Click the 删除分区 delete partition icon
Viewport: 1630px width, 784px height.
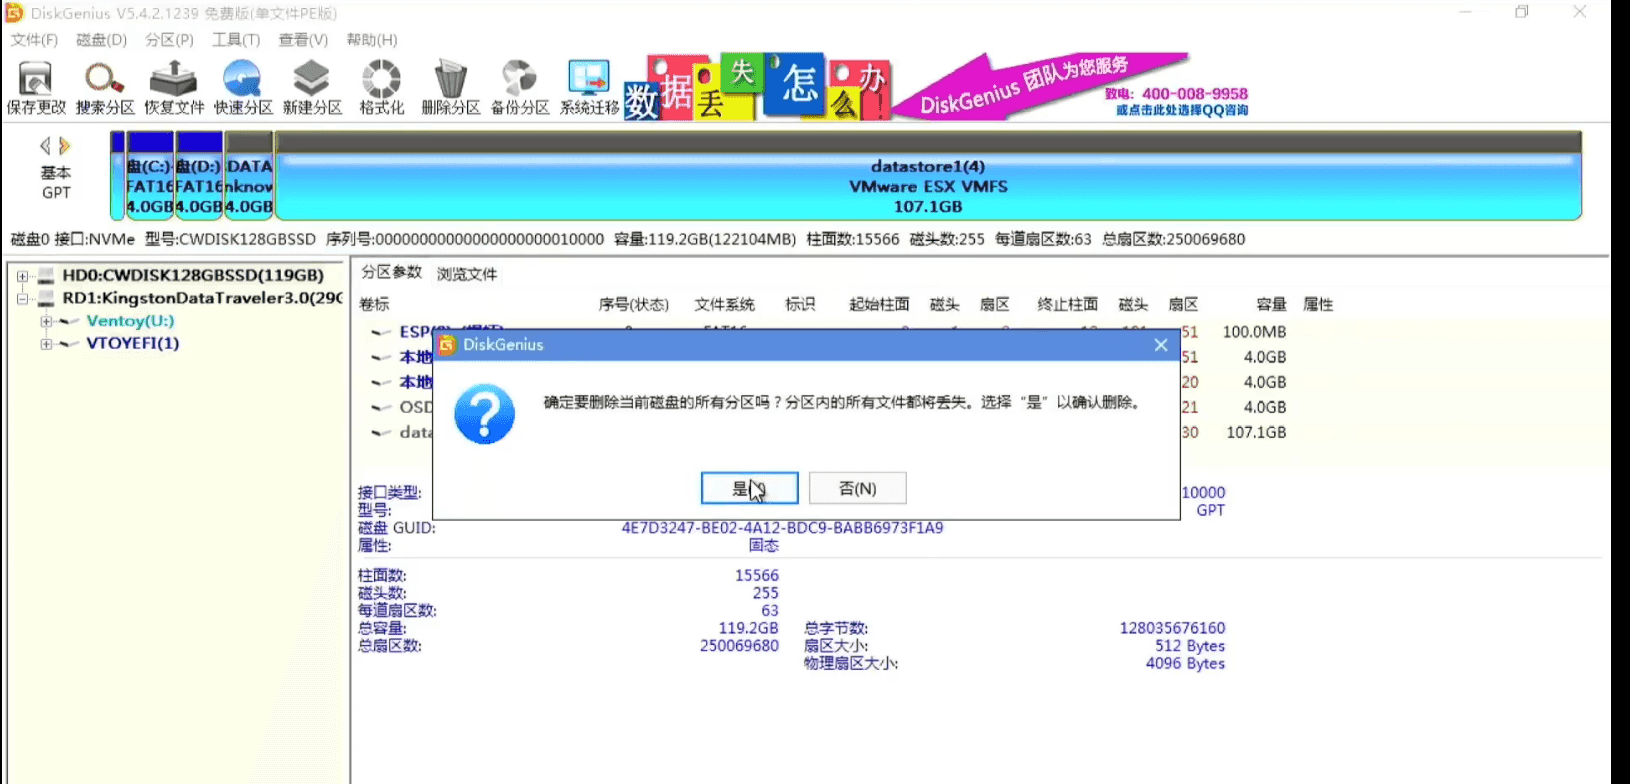450,87
